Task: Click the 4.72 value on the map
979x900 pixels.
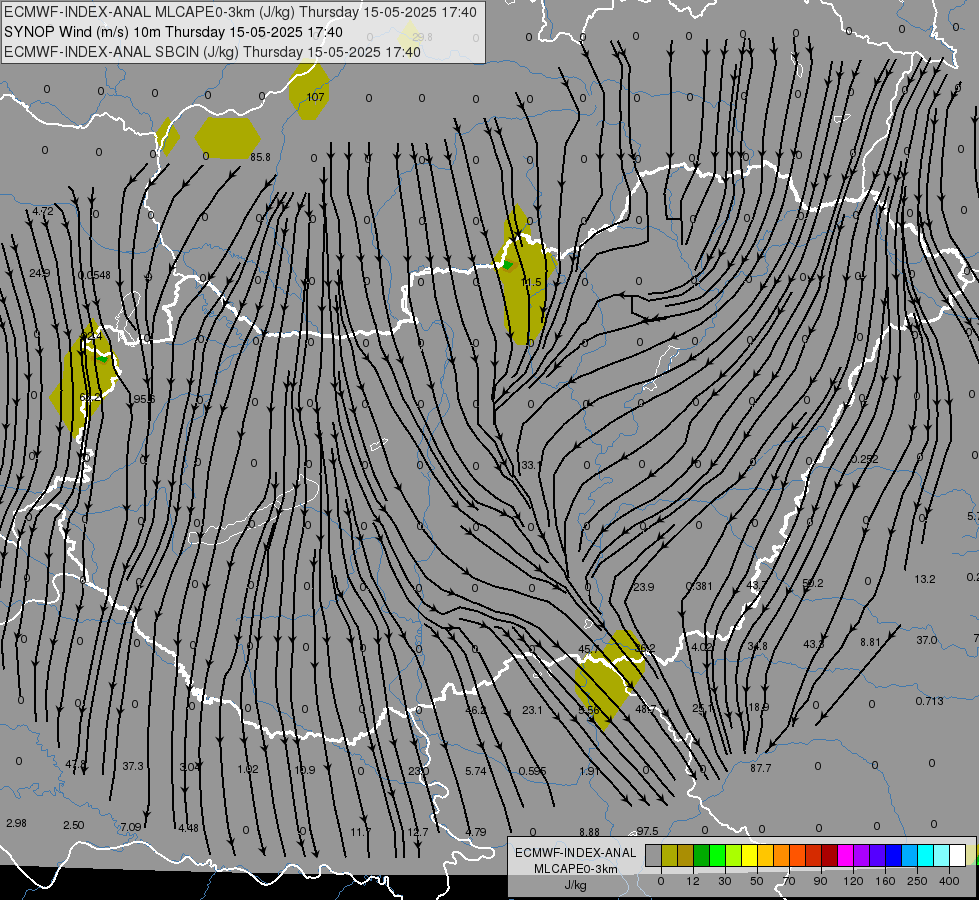Action: pos(43,211)
